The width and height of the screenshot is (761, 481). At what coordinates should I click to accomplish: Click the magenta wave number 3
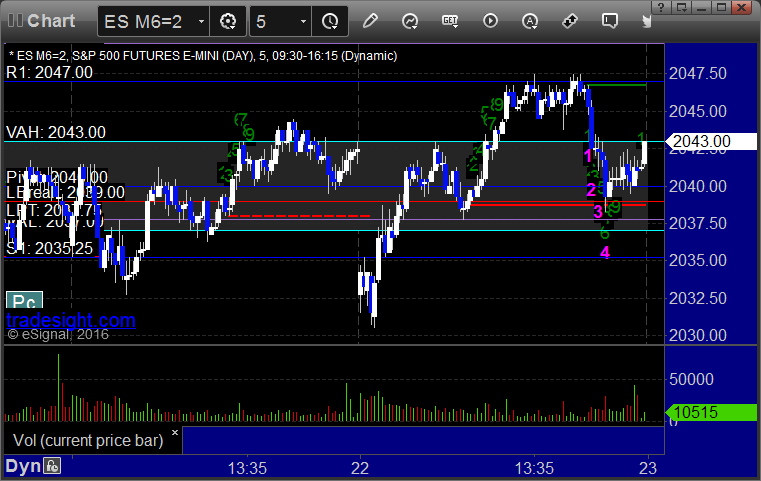[x=598, y=212]
